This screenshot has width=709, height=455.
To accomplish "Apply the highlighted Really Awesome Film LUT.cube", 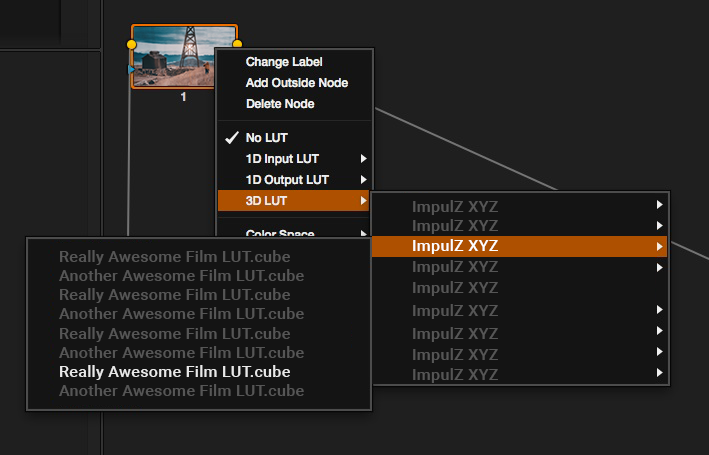I will coord(175,372).
